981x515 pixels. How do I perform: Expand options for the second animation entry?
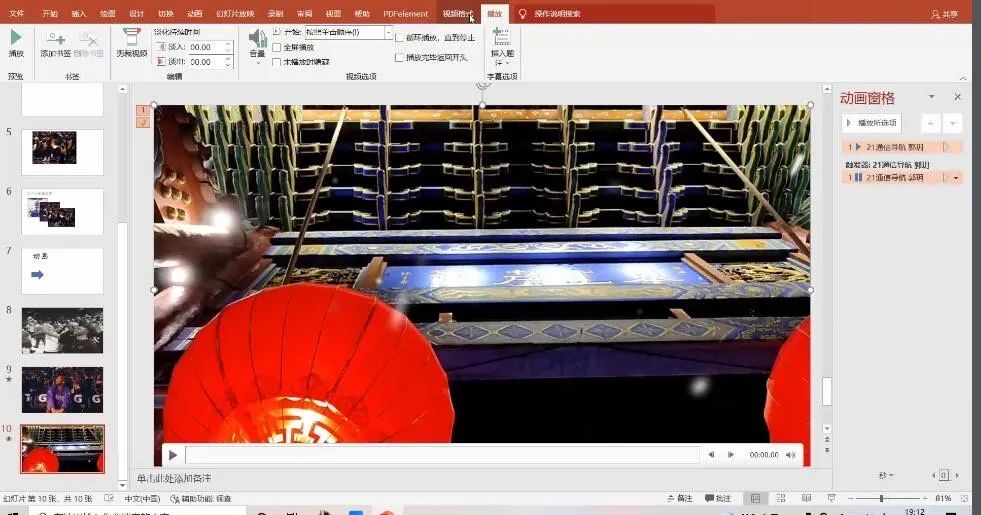tap(956, 178)
